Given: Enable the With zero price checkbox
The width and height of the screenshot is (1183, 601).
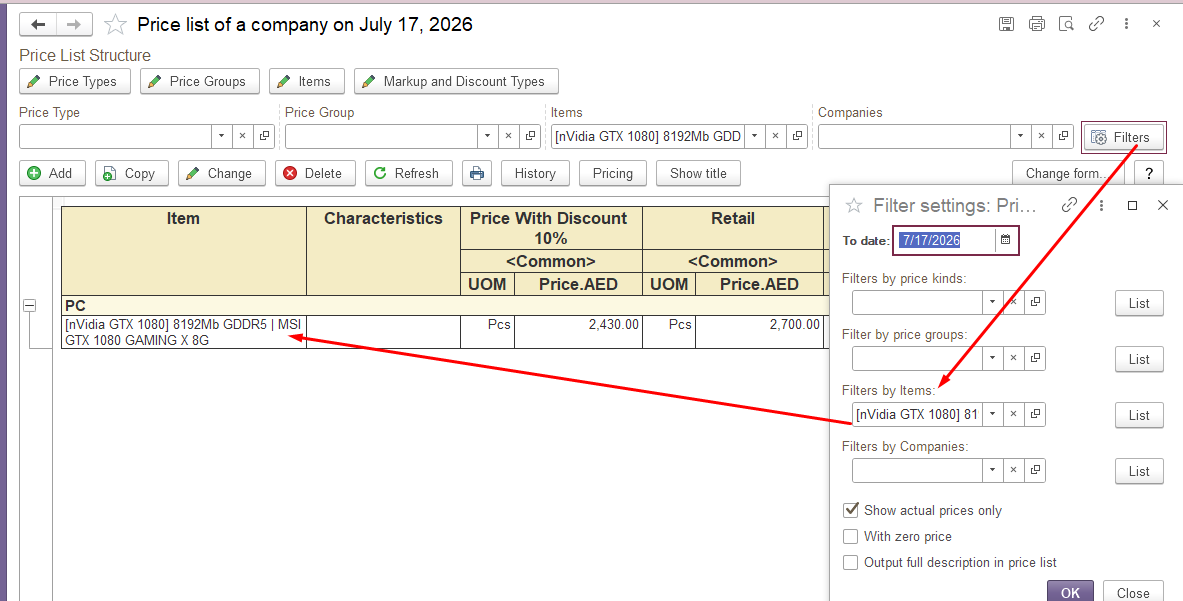Looking at the screenshot, I should [850, 537].
